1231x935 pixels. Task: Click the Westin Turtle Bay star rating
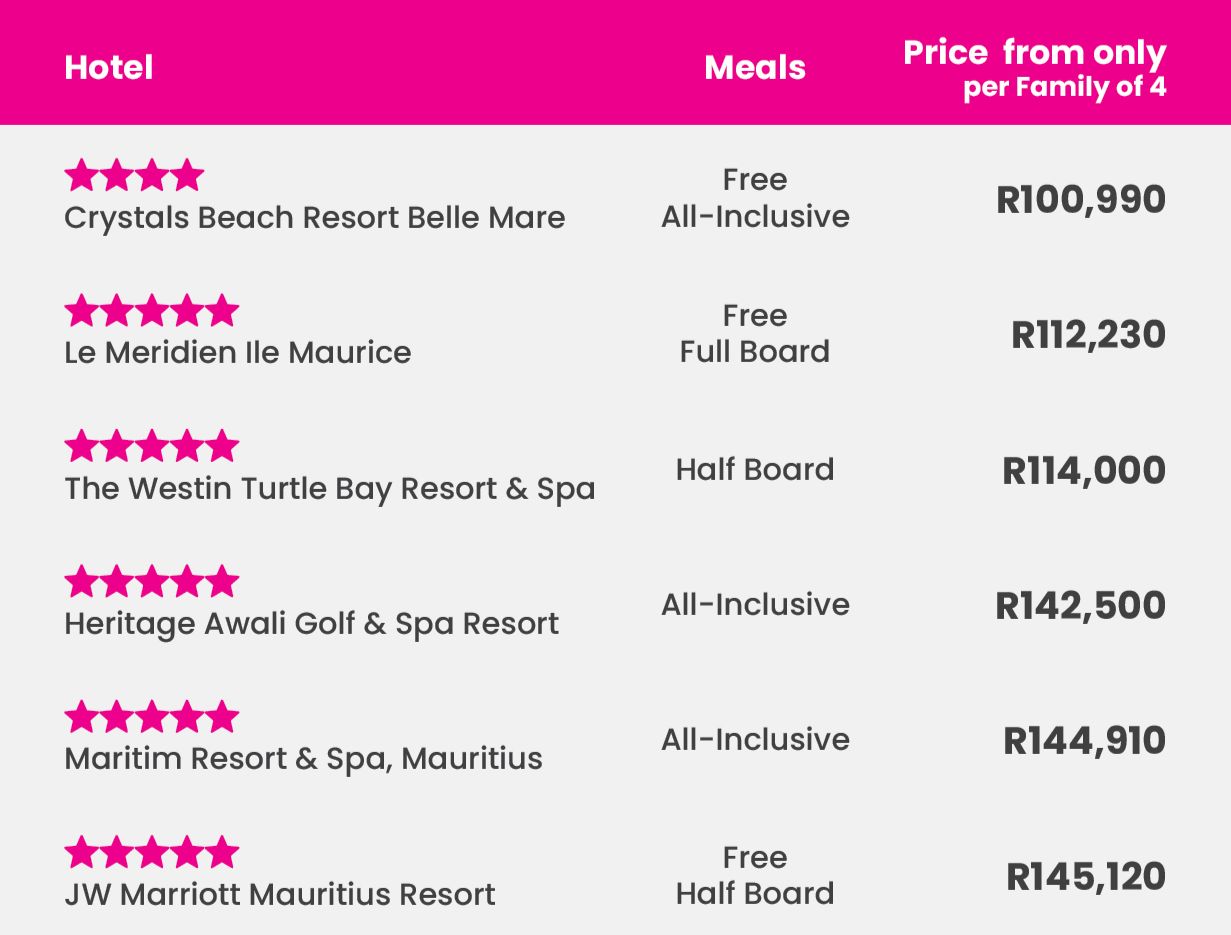[152, 446]
